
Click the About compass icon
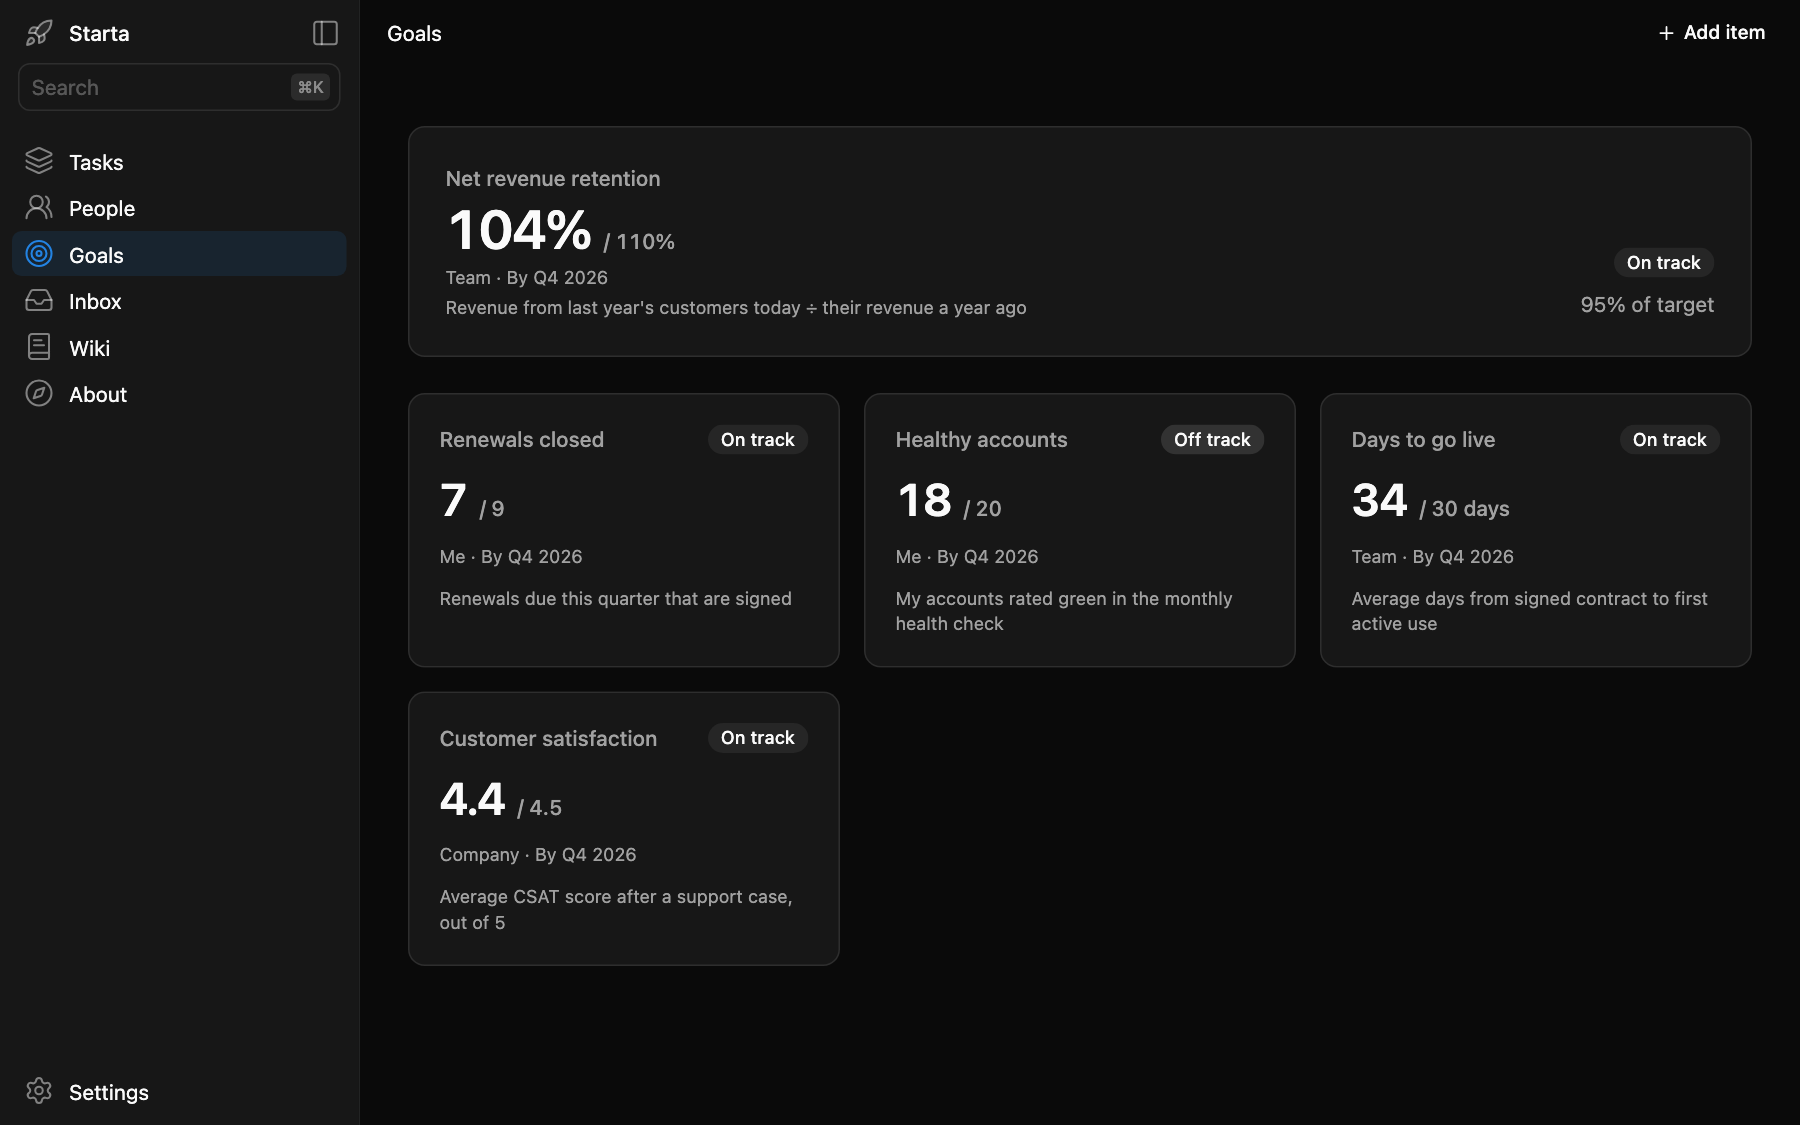coord(39,393)
